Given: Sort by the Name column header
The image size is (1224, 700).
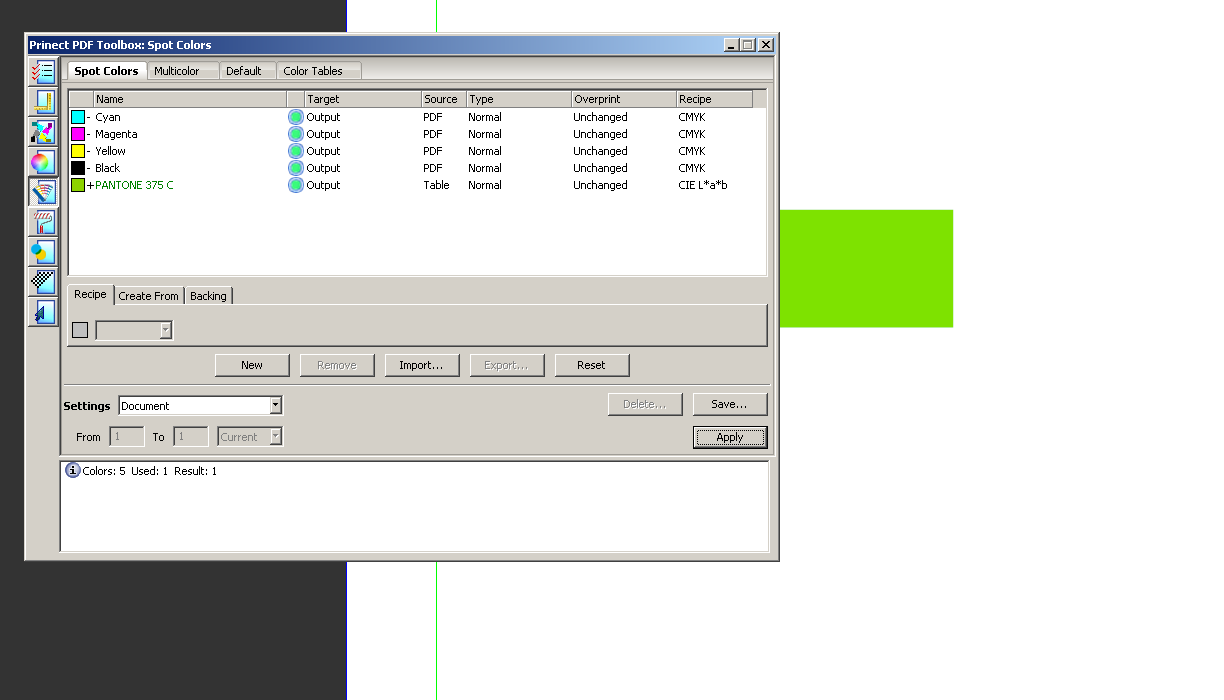Looking at the screenshot, I should pos(190,99).
